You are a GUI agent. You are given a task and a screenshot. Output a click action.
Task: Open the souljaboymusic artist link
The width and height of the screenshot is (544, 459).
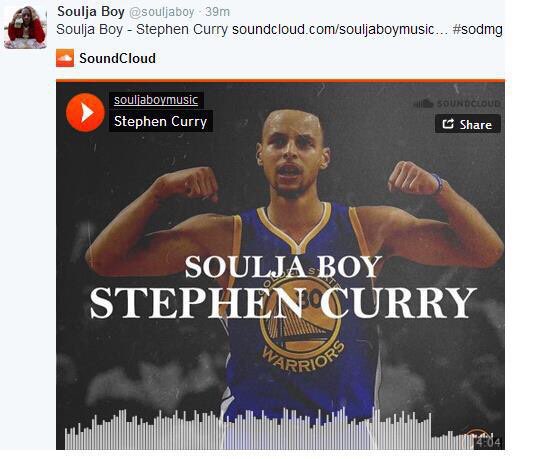point(156,100)
